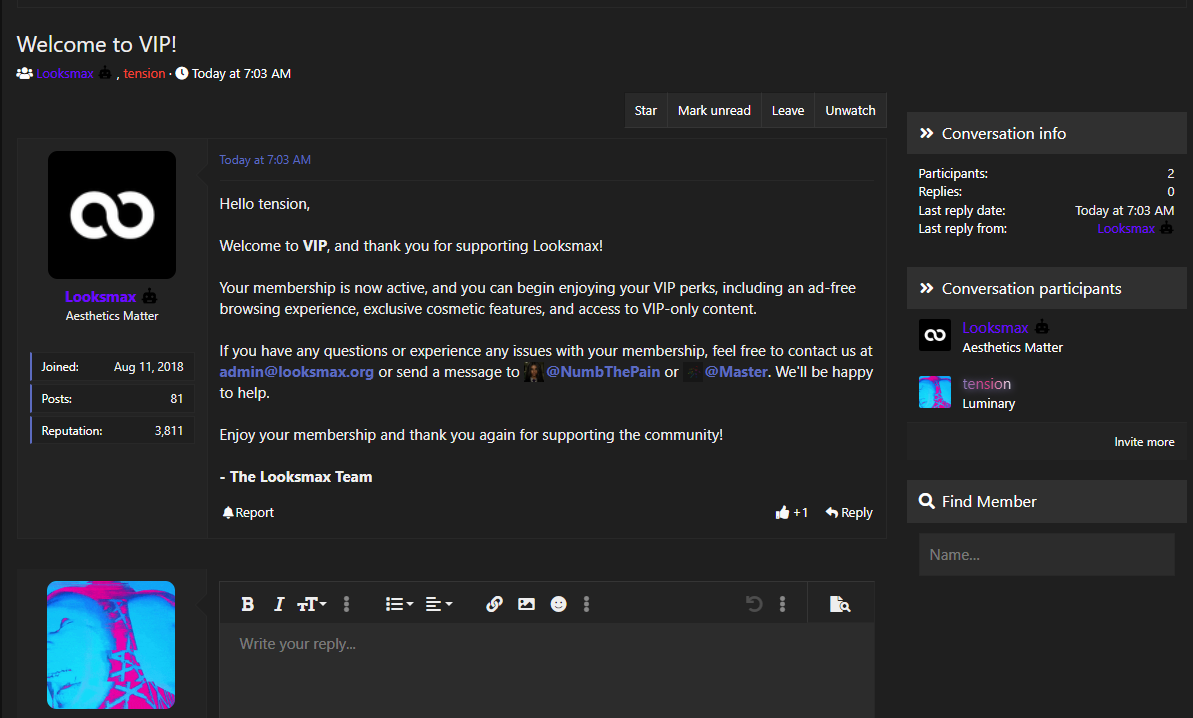Click the undo arrow in the editor

point(754,604)
